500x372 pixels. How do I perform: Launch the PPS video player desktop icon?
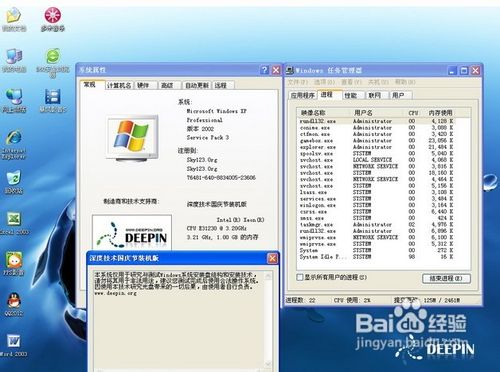[x=14, y=263]
